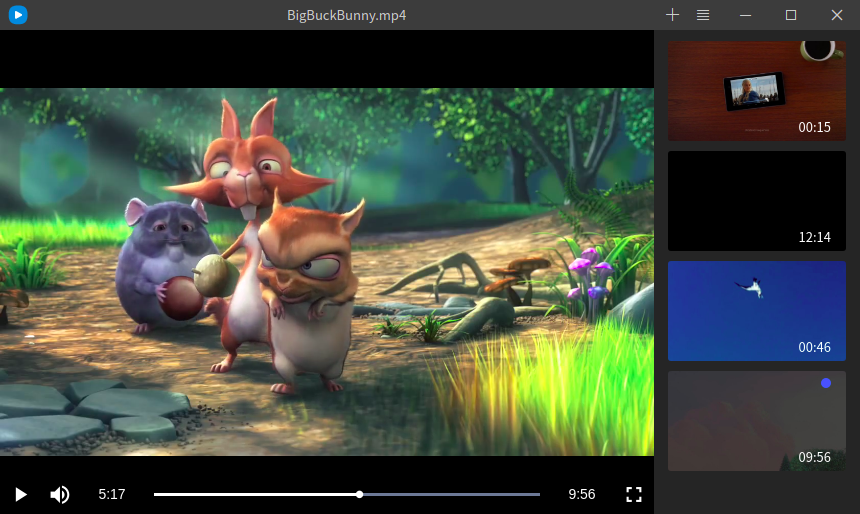Open the 00:15 playlist thumbnail
860x514 pixels.
coord(756,91)
